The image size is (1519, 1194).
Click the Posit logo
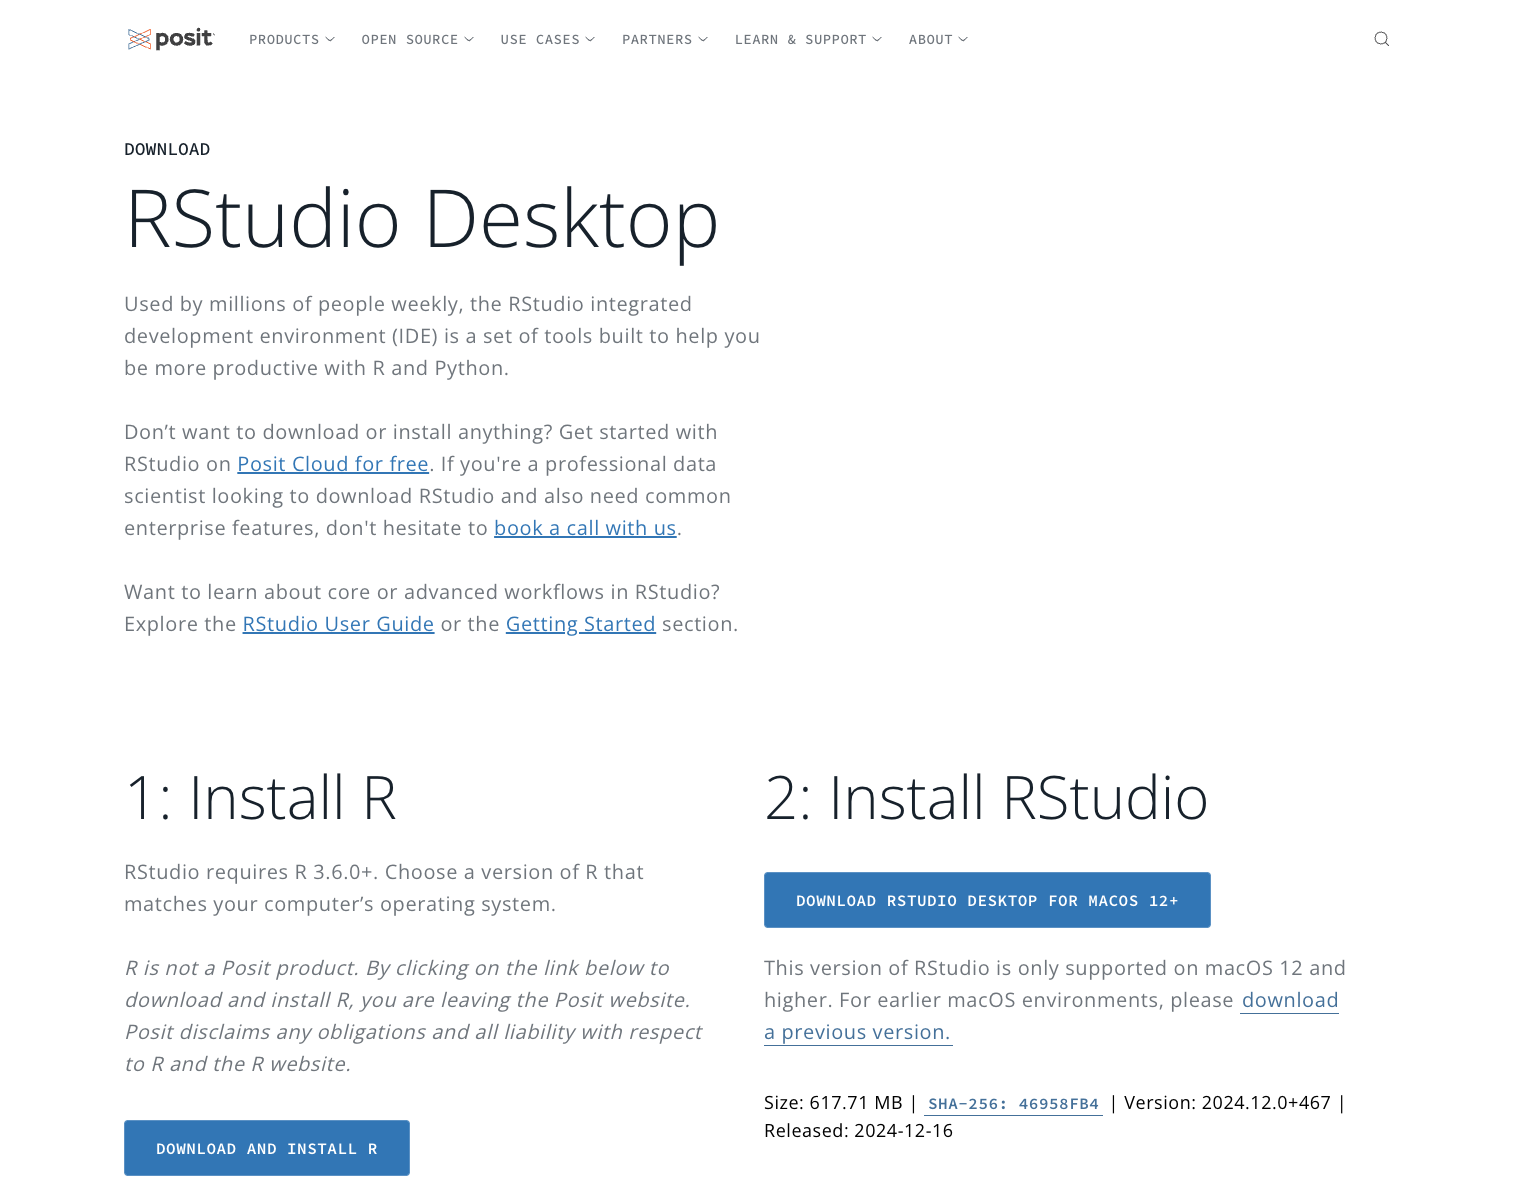point(170,39)
